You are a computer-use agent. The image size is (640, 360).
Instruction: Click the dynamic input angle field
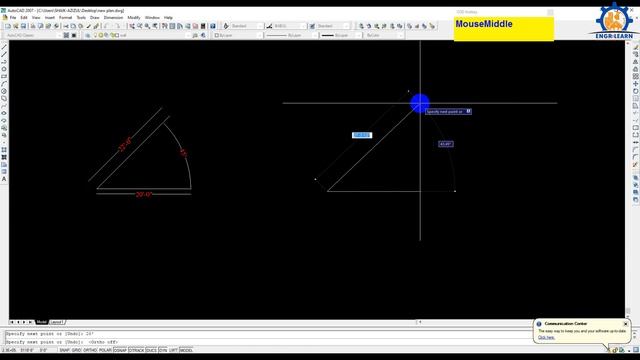[446, 144]
